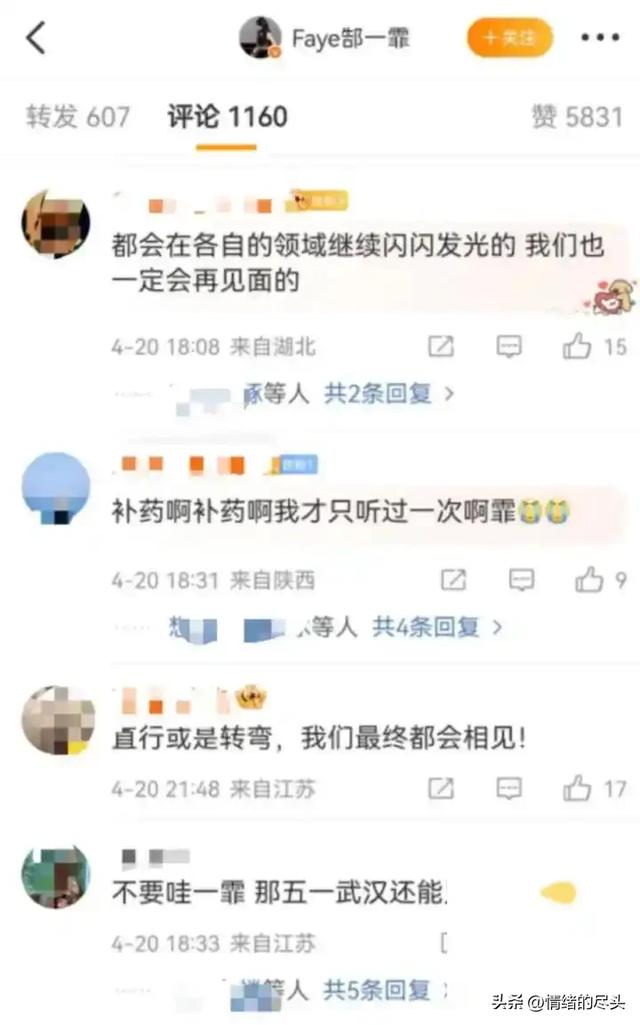Reply to the 21:48 江苏 comment via bubble icon
This screenshot has width=640, height=1025.
[x=509, y=789]
